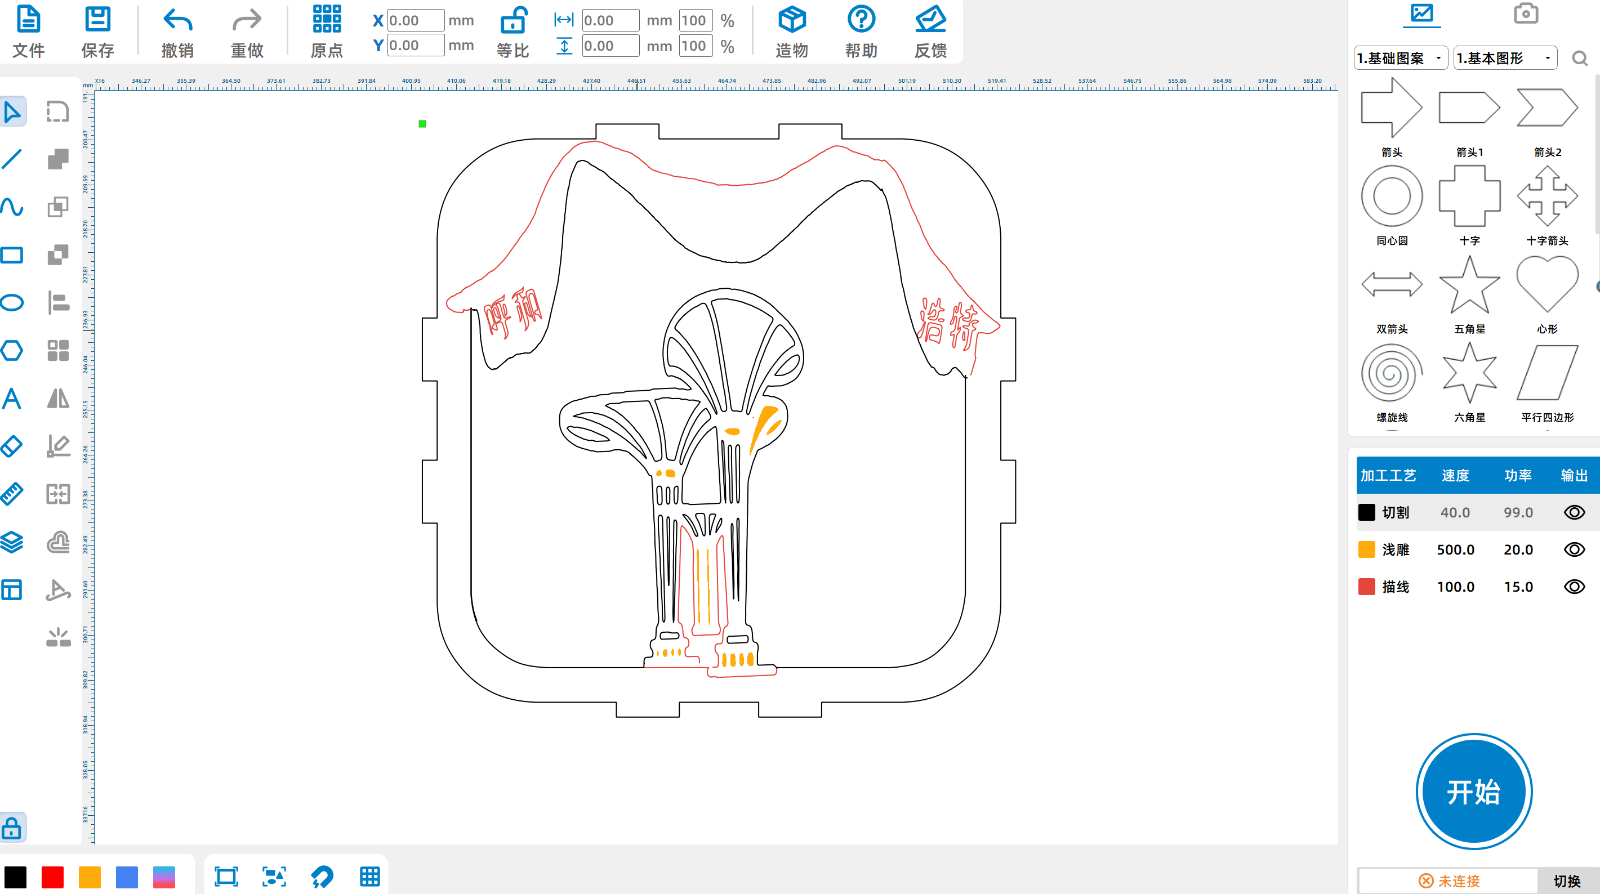
Task: Expand the 1.基础图案 category dropdown
Action: point(1401,58)
